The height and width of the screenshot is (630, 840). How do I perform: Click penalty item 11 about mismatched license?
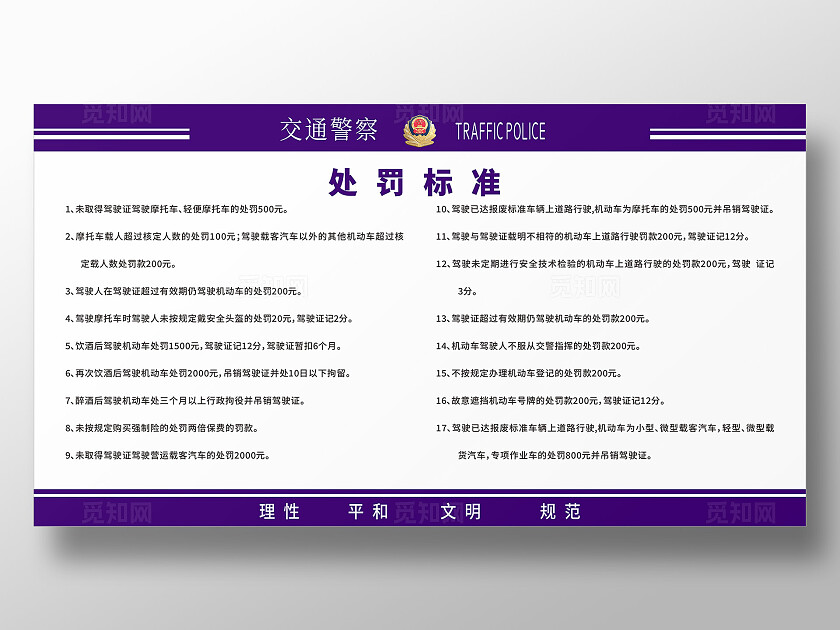[x=592, y=237]
